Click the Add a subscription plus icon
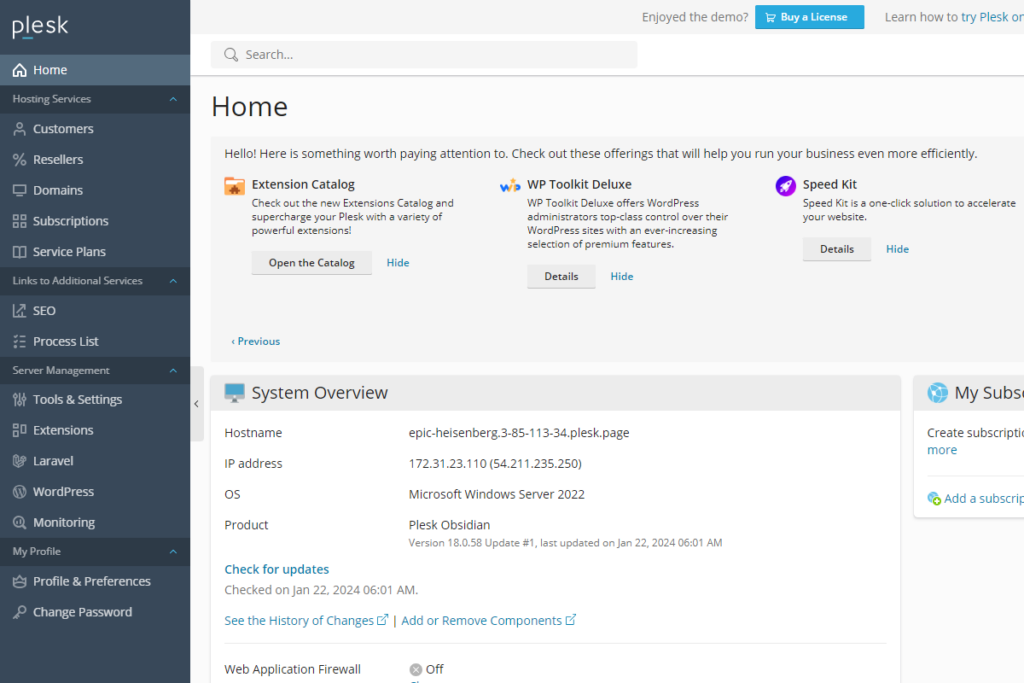 (934, 499)
